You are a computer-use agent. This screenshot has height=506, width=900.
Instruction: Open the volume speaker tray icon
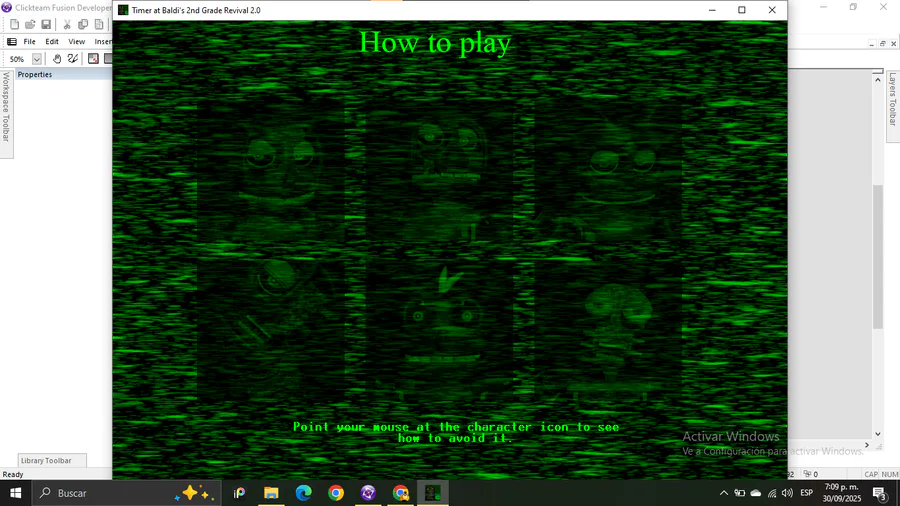pyautogui.click(x=788, y=493)
